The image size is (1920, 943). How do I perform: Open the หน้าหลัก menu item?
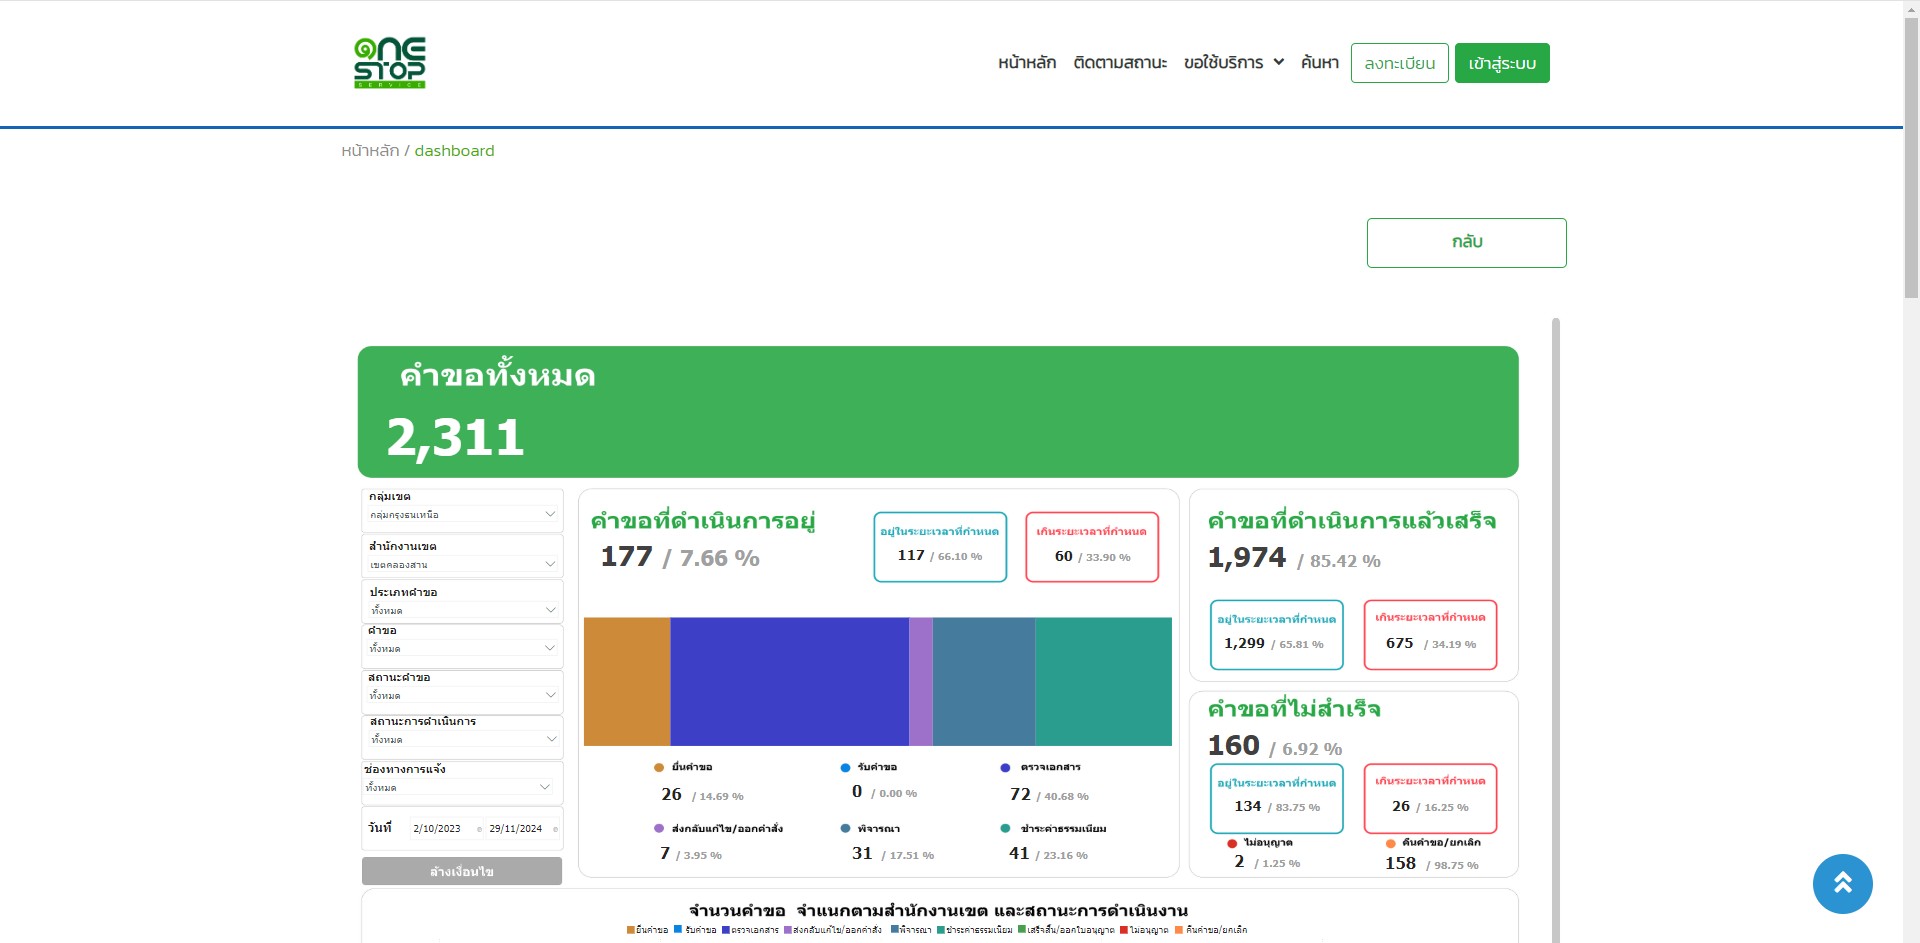[x=1027, y=63]
